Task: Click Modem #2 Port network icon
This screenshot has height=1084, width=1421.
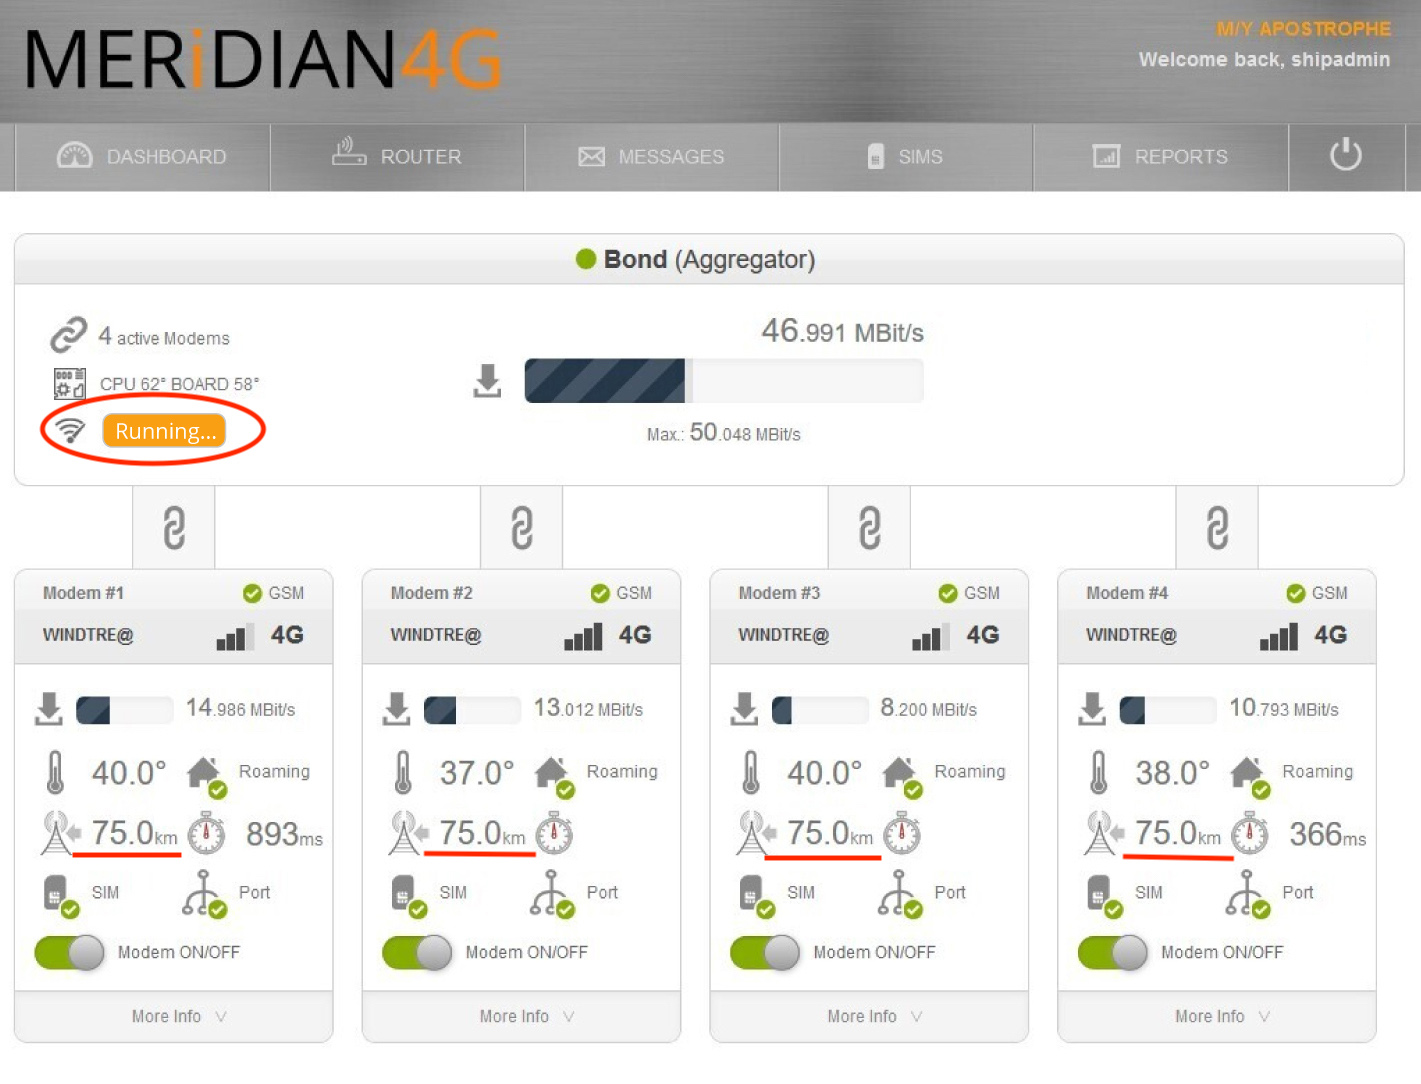Action: [x=552, y=893]
